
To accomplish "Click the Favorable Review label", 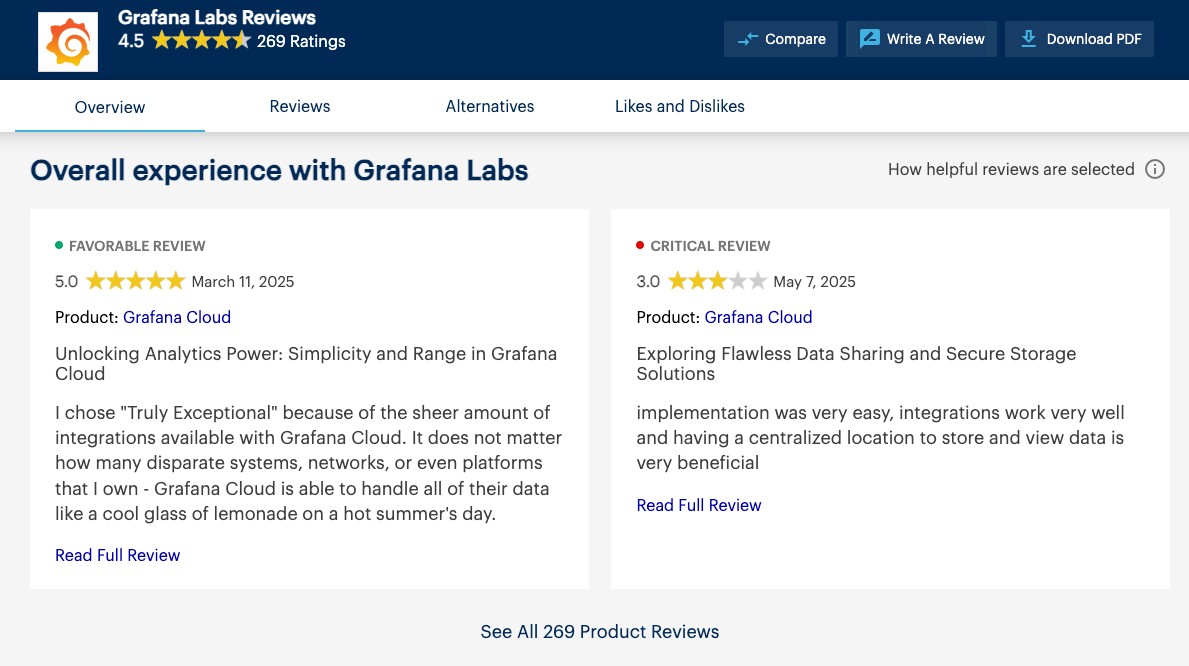I will 137,246.
